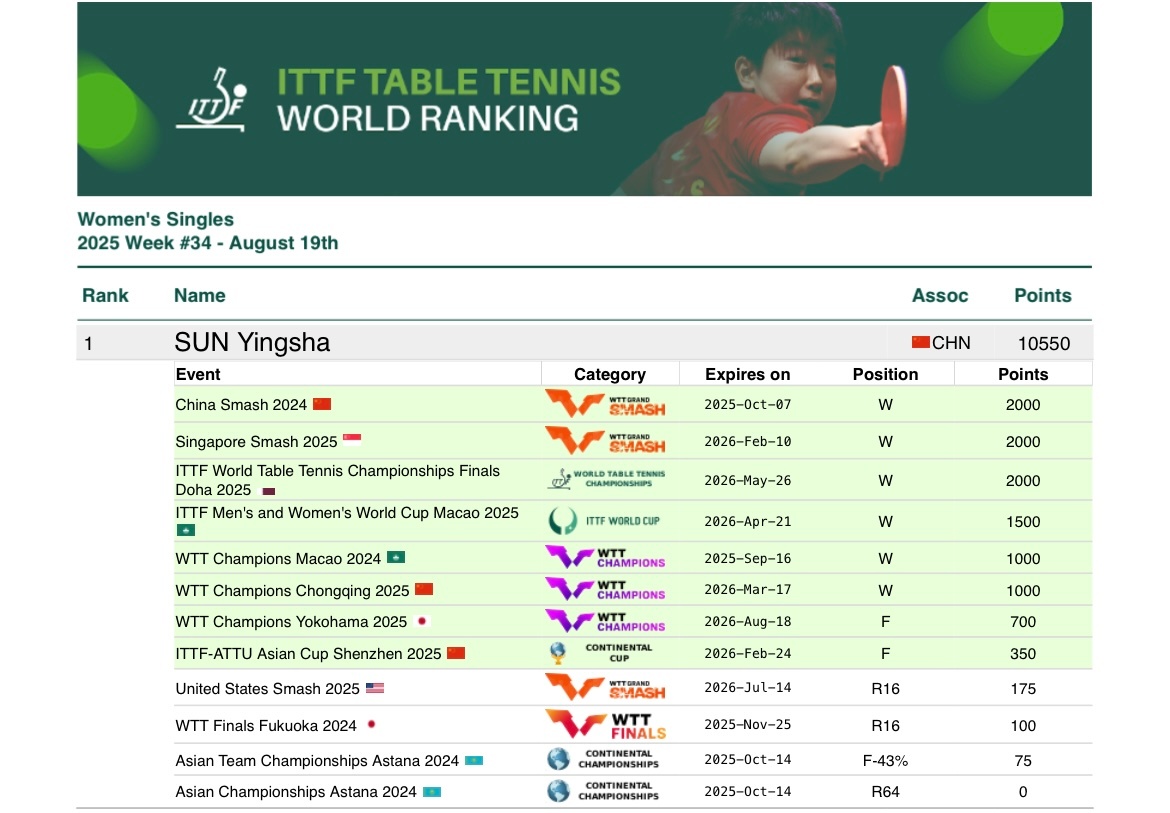Click ITTF World Table Tennis Championships Finals event
Image resolution: width=1170 pixels, height=813 pixels.
tap(337, 480)
